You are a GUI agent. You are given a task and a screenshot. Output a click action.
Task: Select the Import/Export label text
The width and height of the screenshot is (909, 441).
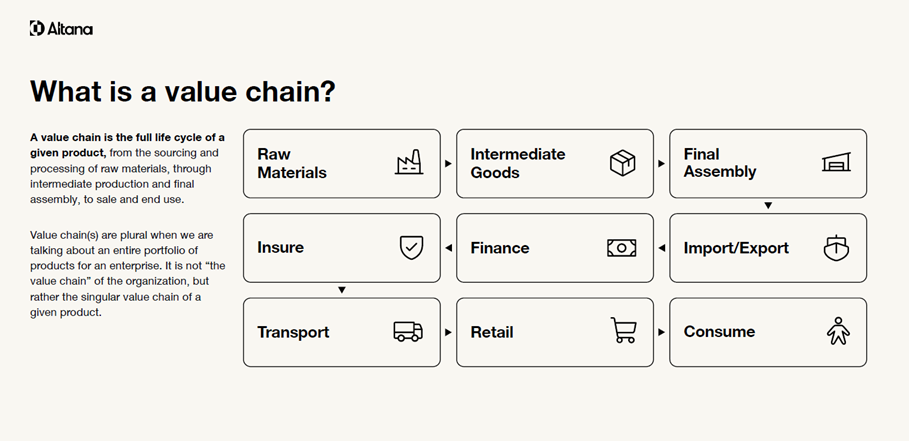(736, 248)
